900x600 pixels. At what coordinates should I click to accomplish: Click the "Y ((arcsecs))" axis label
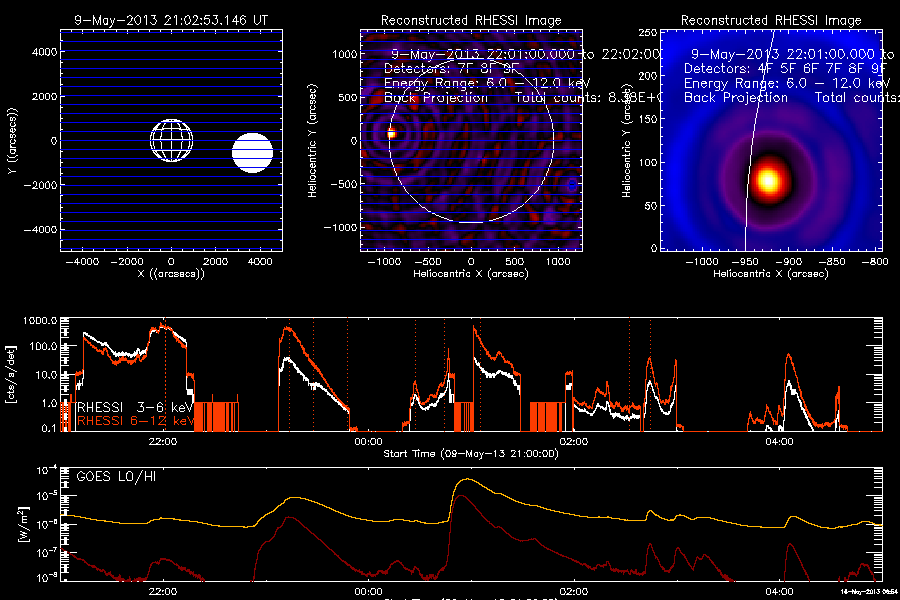tap(13, 141)
